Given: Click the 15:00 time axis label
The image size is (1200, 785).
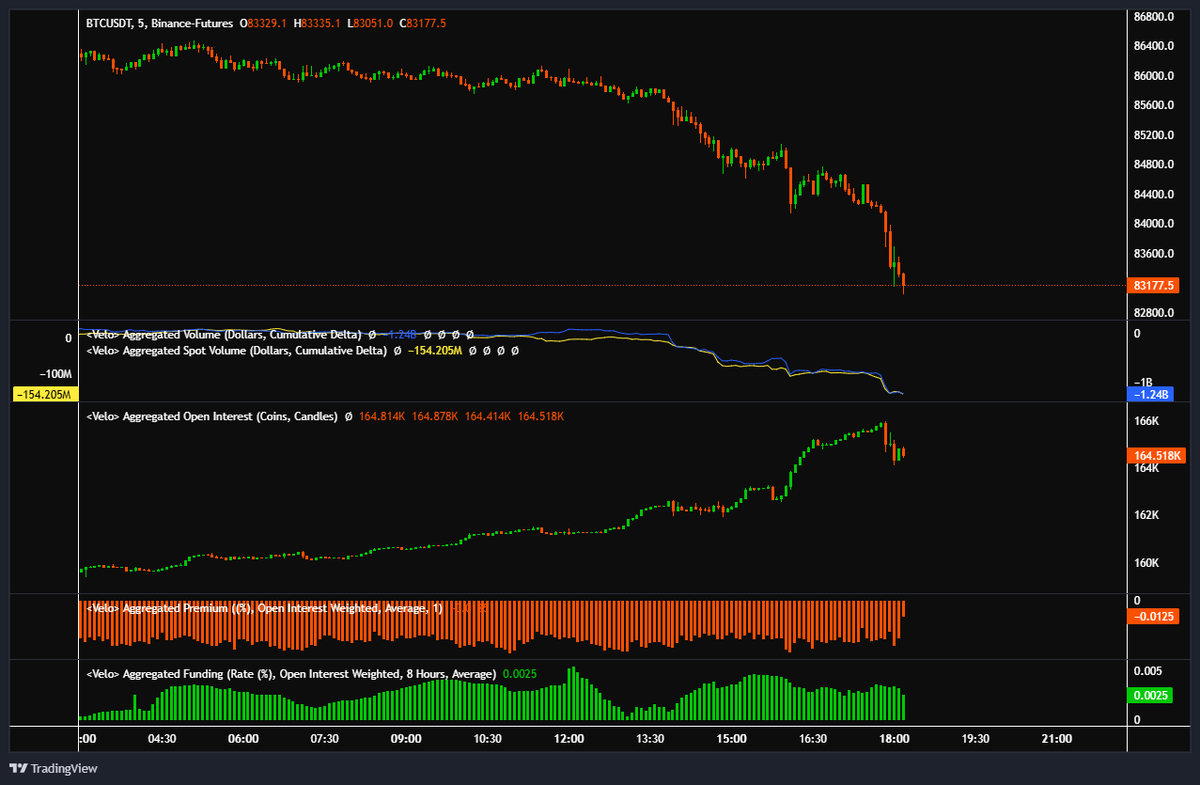Looking at the screenshot, I should pyautogui.click(x=731, y=739).
